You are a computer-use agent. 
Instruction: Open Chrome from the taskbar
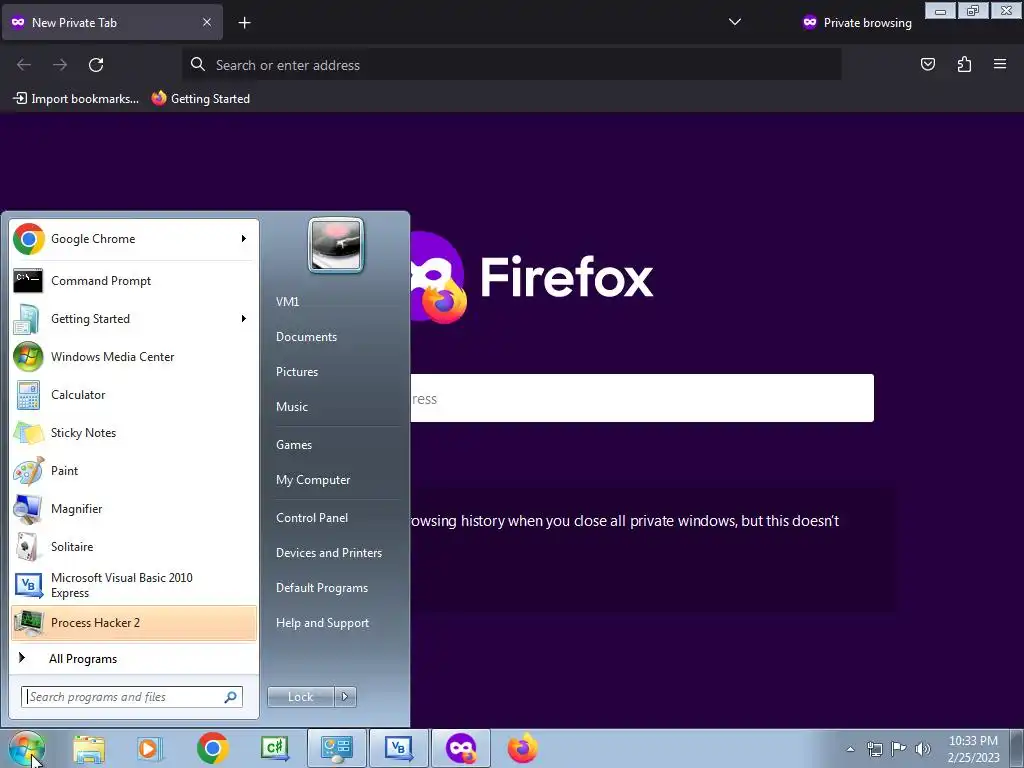click(212, 748)
